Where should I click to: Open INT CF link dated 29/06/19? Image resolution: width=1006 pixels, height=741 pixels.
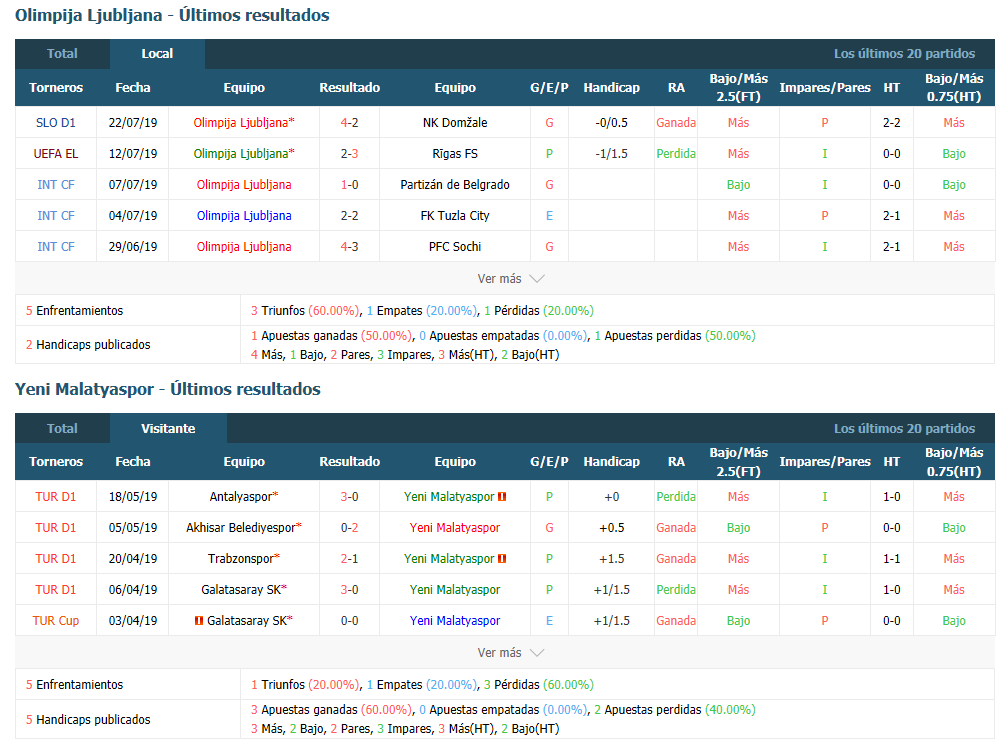tap(56, 246)
